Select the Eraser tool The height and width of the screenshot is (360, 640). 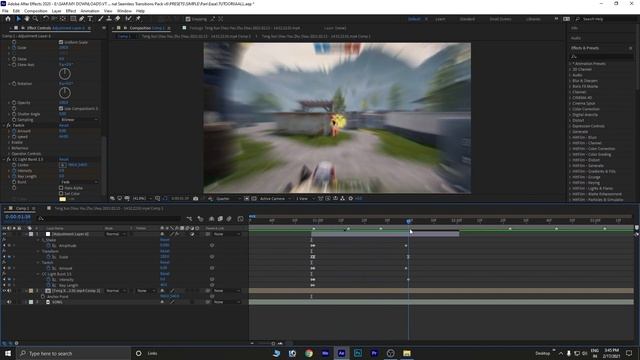pos(118,19)
